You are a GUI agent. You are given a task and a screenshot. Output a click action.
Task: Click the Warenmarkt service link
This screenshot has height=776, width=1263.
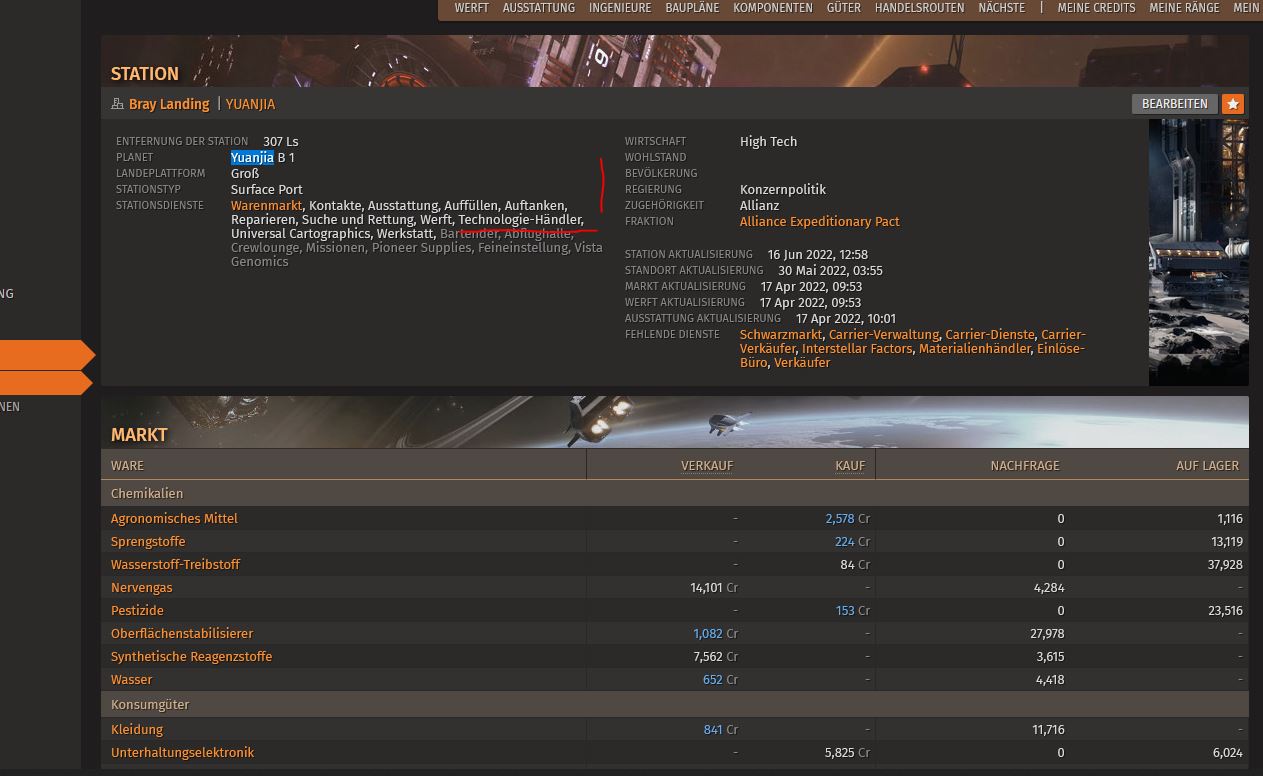click(266, 205)
